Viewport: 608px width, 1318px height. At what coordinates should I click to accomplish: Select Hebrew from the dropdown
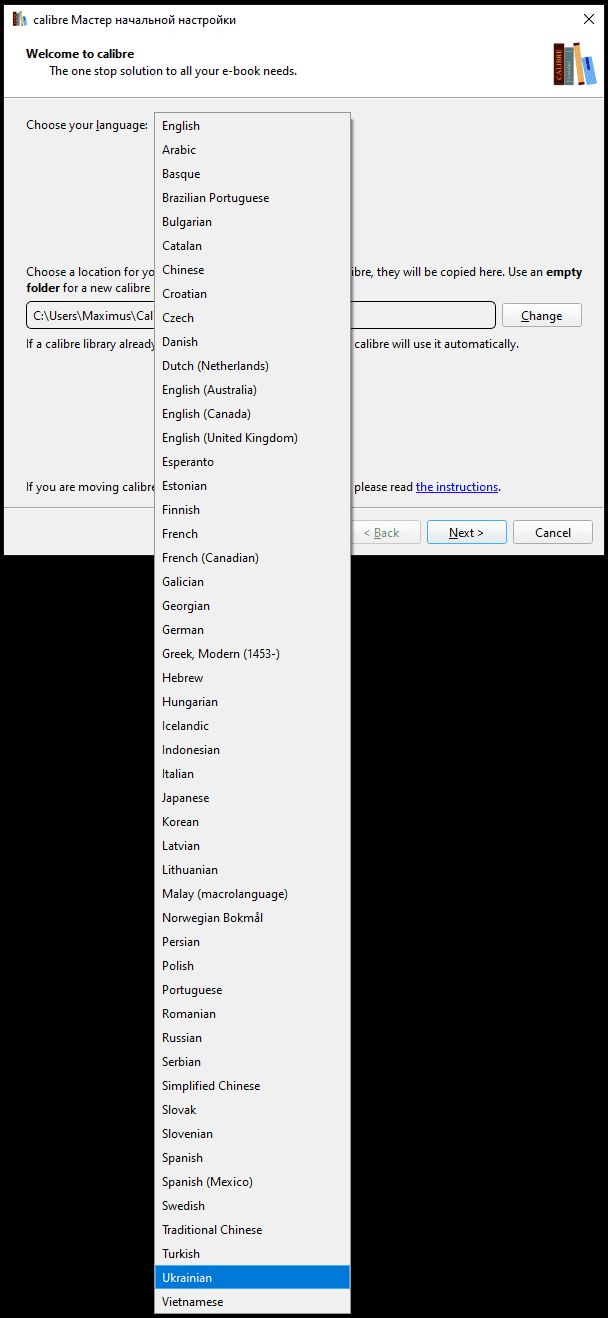coord(252,678)
